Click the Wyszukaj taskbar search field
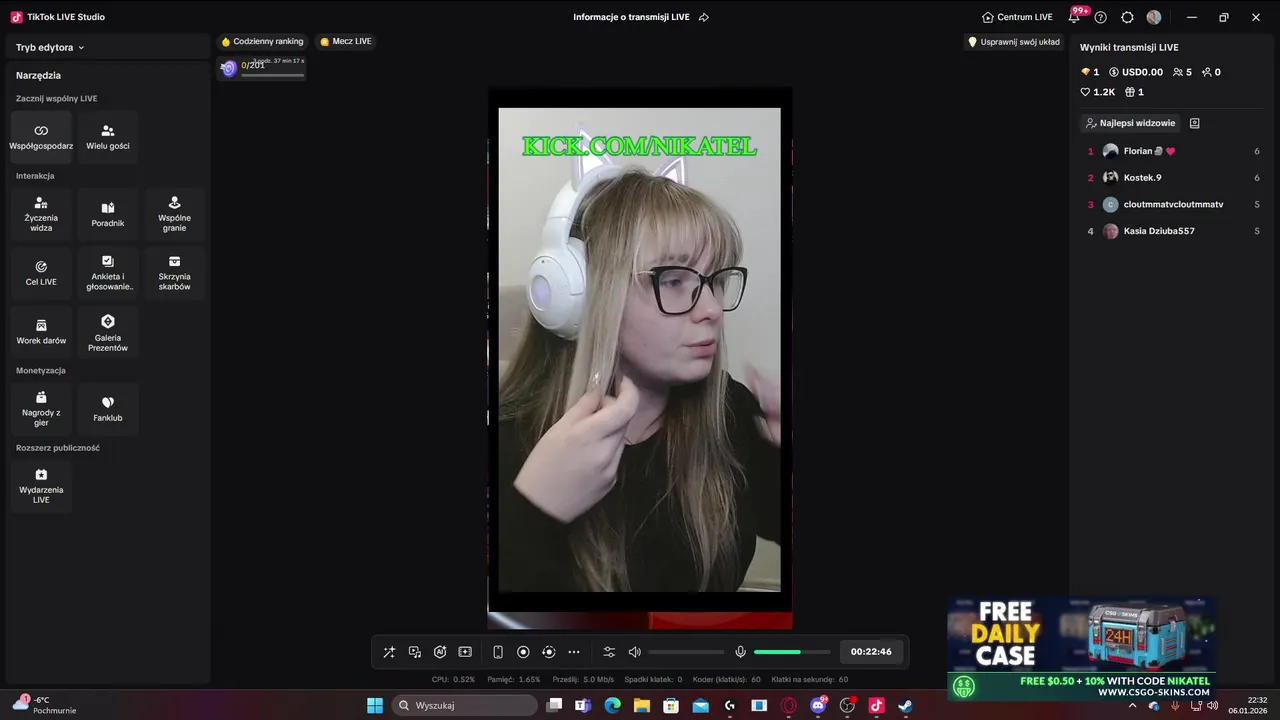The height and width of the screenshot is (720, 1280). (465, 706)
